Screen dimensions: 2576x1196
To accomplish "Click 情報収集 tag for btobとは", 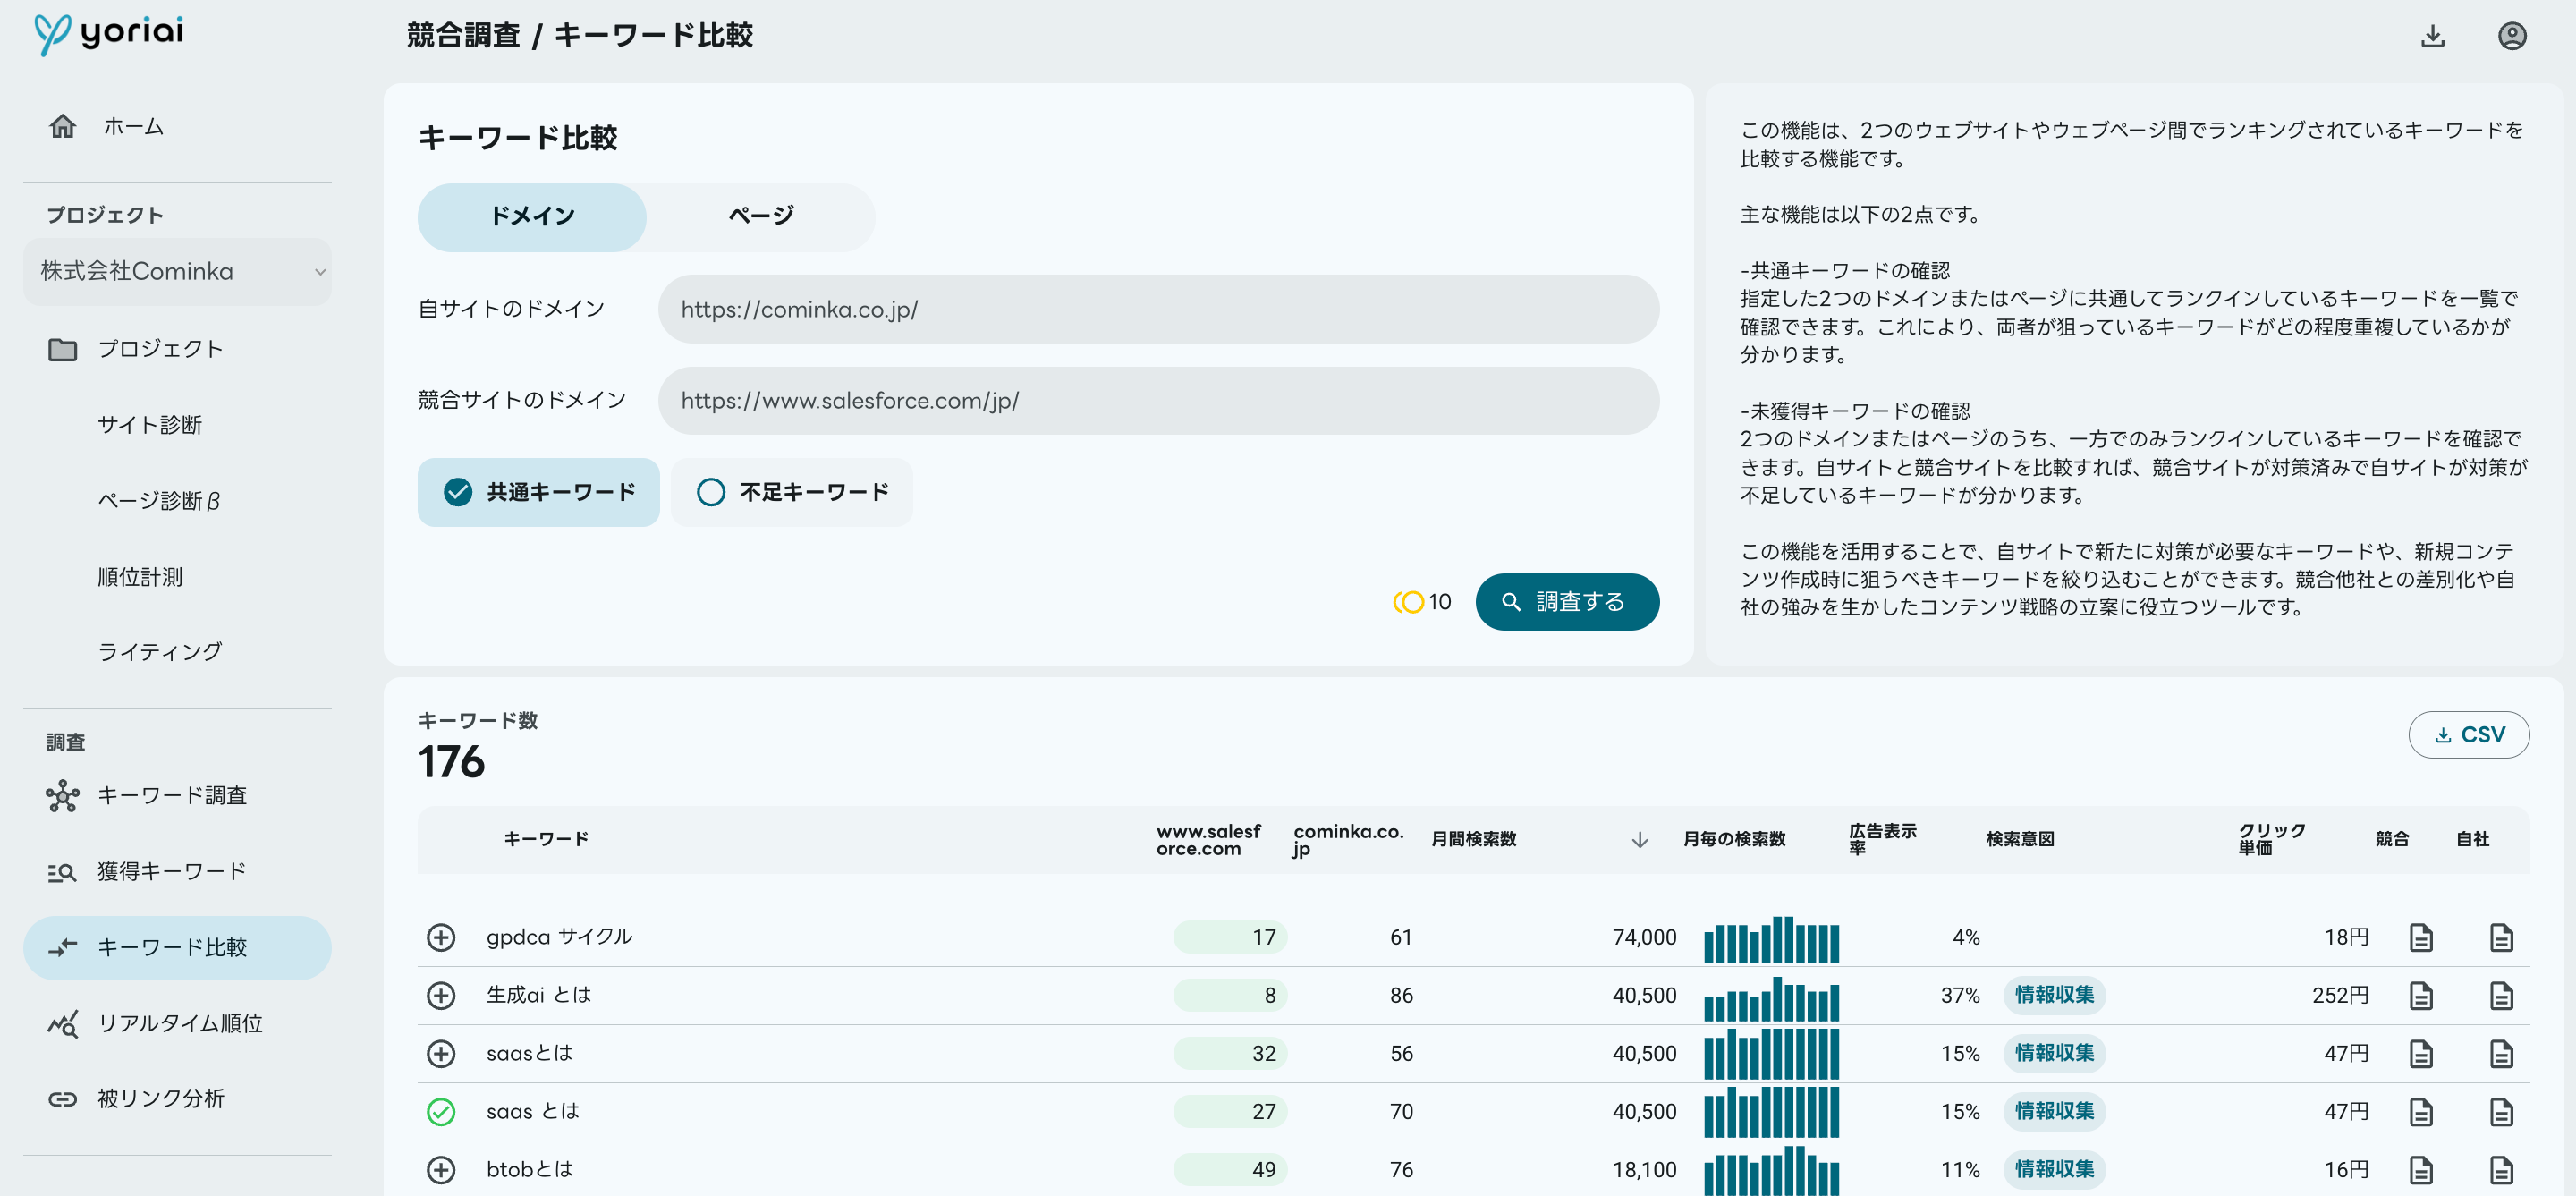I will (x=2054, y=1169).
